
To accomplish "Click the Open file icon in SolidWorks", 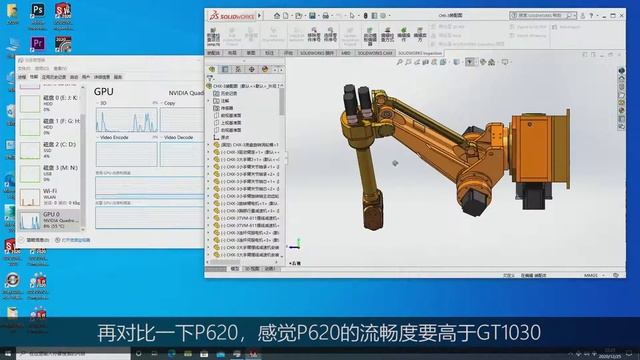I will tap(298, 16).
